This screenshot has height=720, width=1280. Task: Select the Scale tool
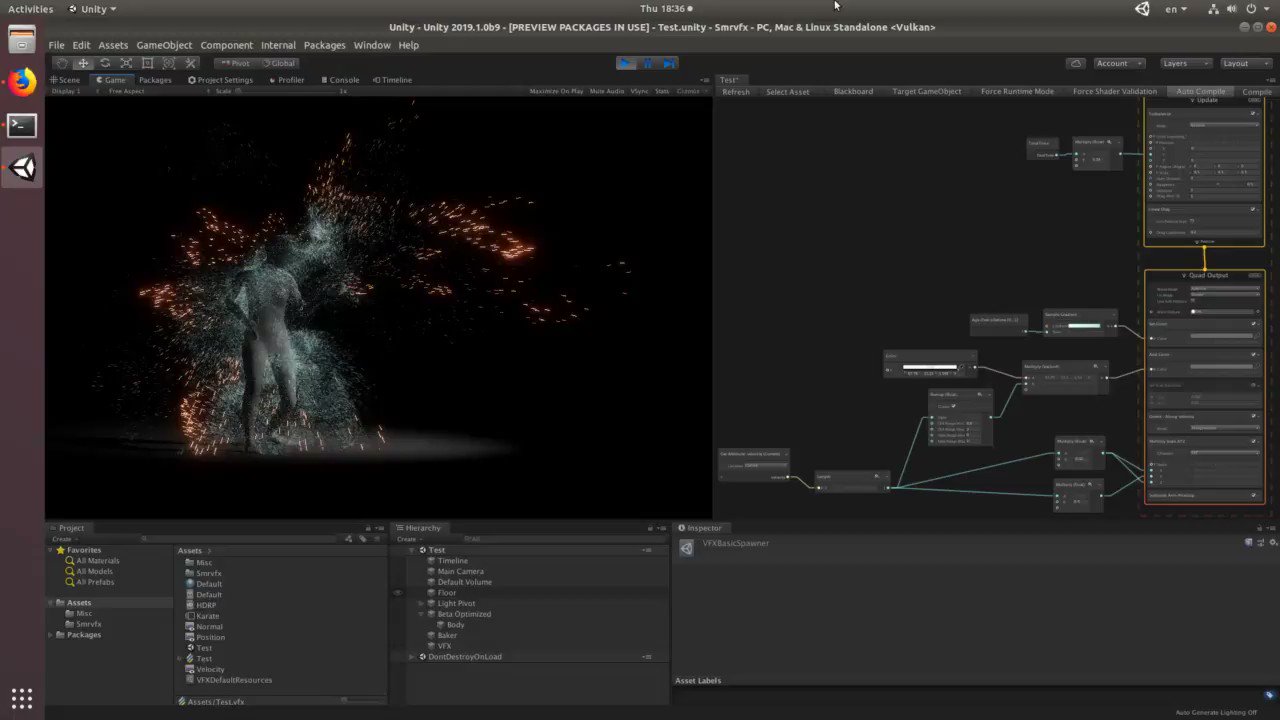click(x=125, y=62)
